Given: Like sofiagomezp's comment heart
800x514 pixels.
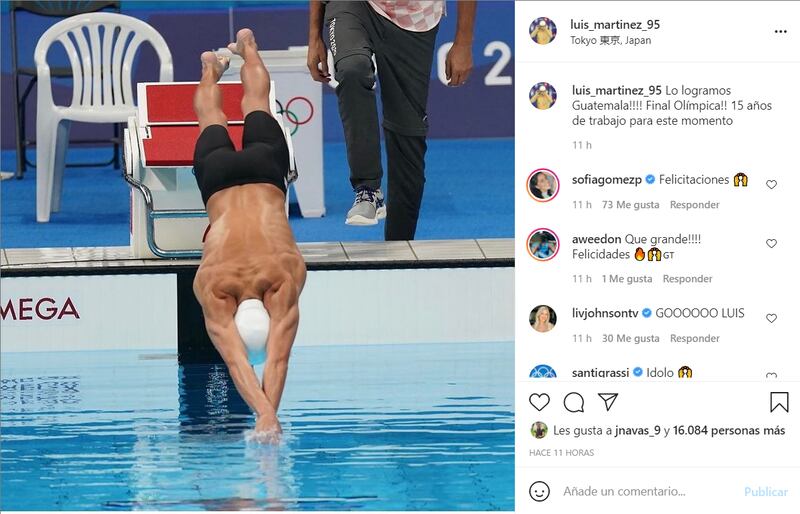Looking at the screenshot, I should point(771,184).
